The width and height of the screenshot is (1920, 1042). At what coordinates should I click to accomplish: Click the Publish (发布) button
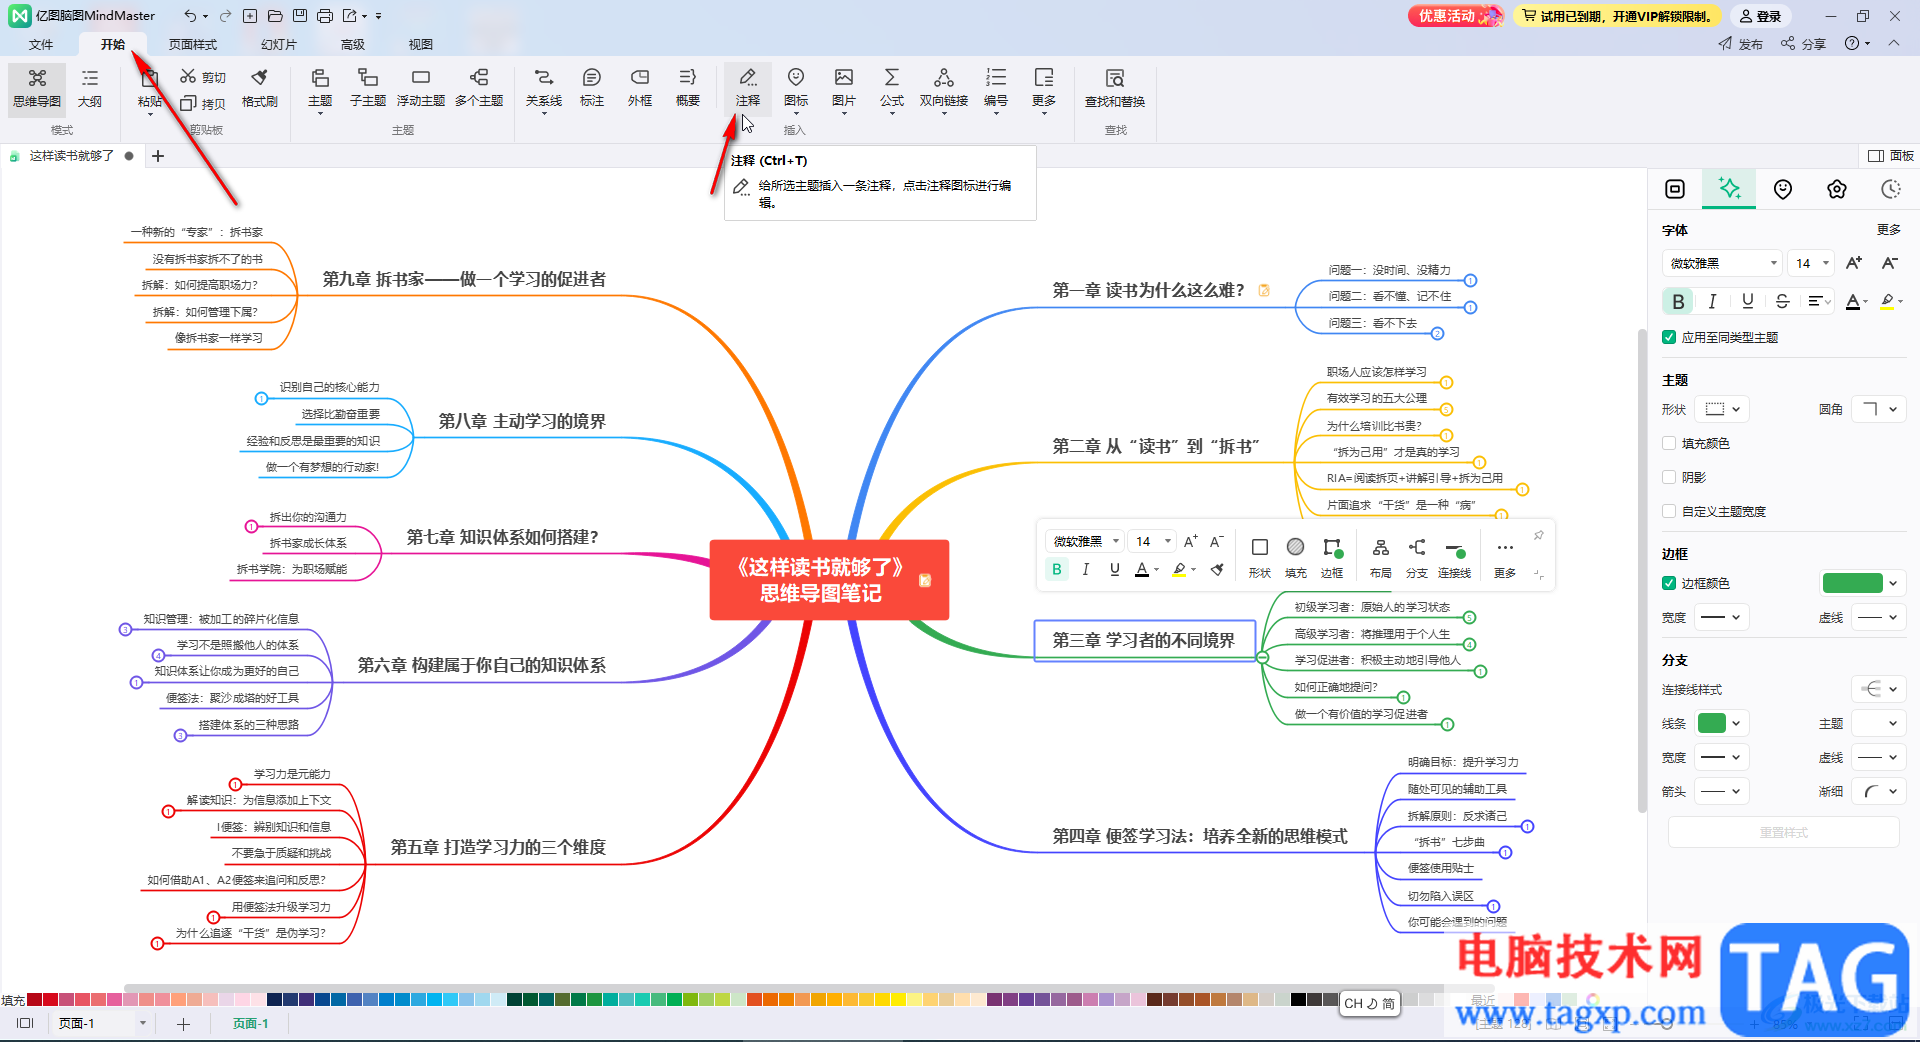[1741, 44]
